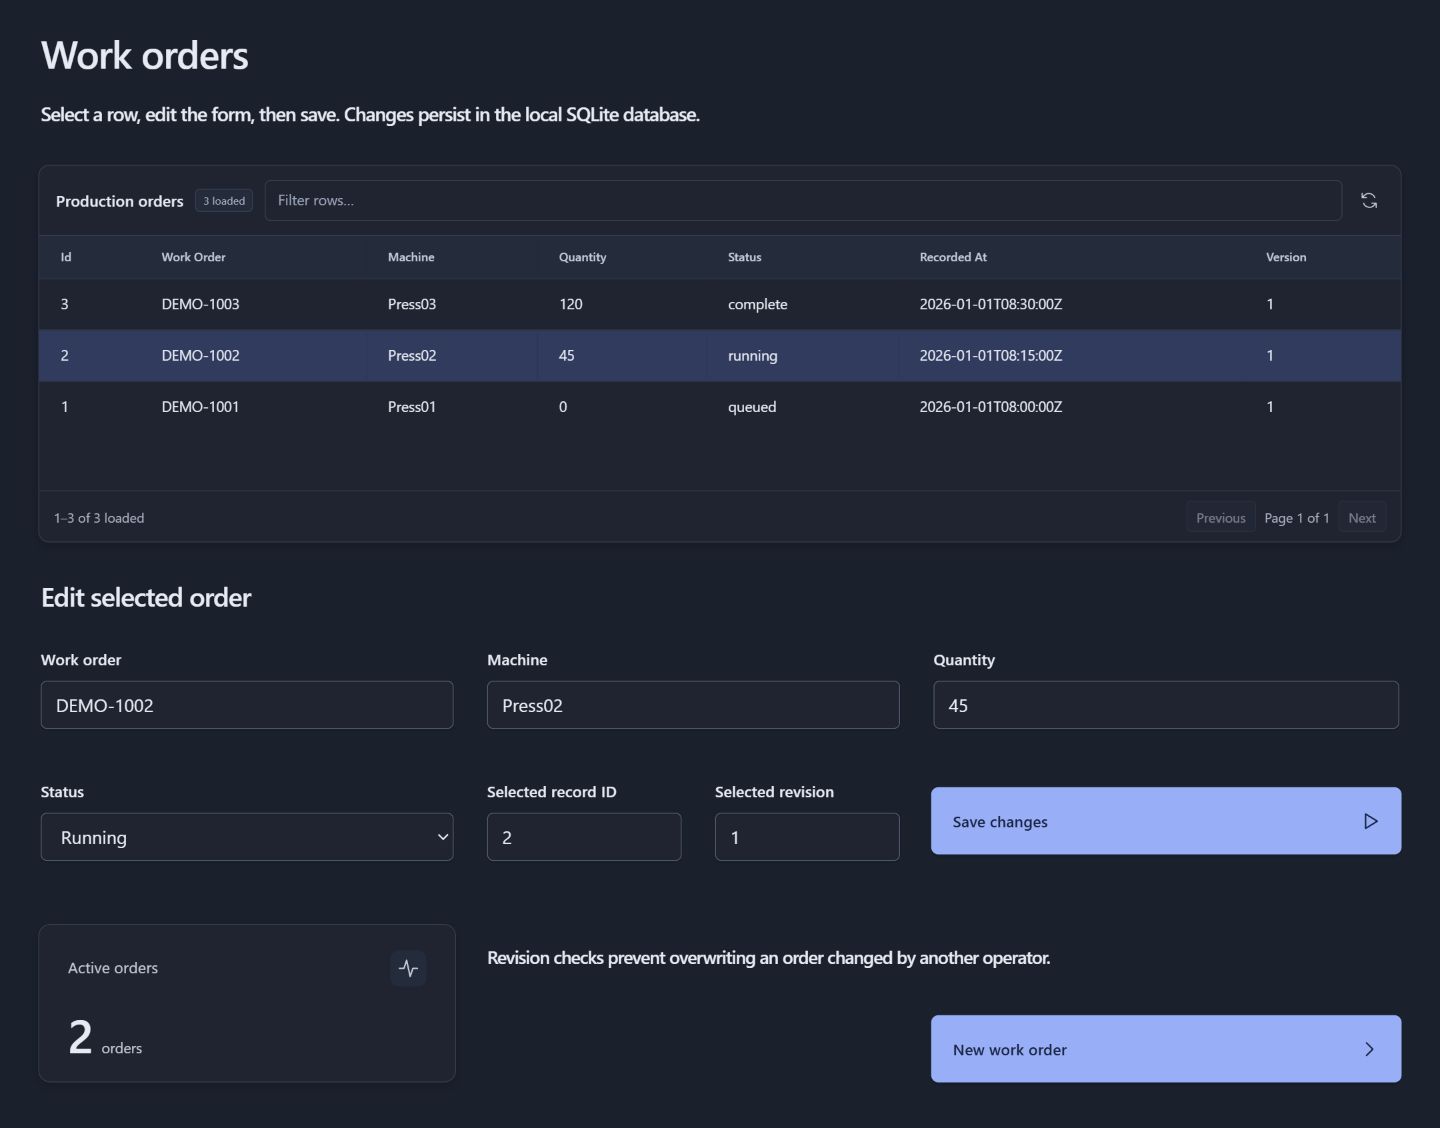Click the Page 1 of 1 indicator
The height and width of the screenshot is (1128, 1440).
(x=1296, y=518)
